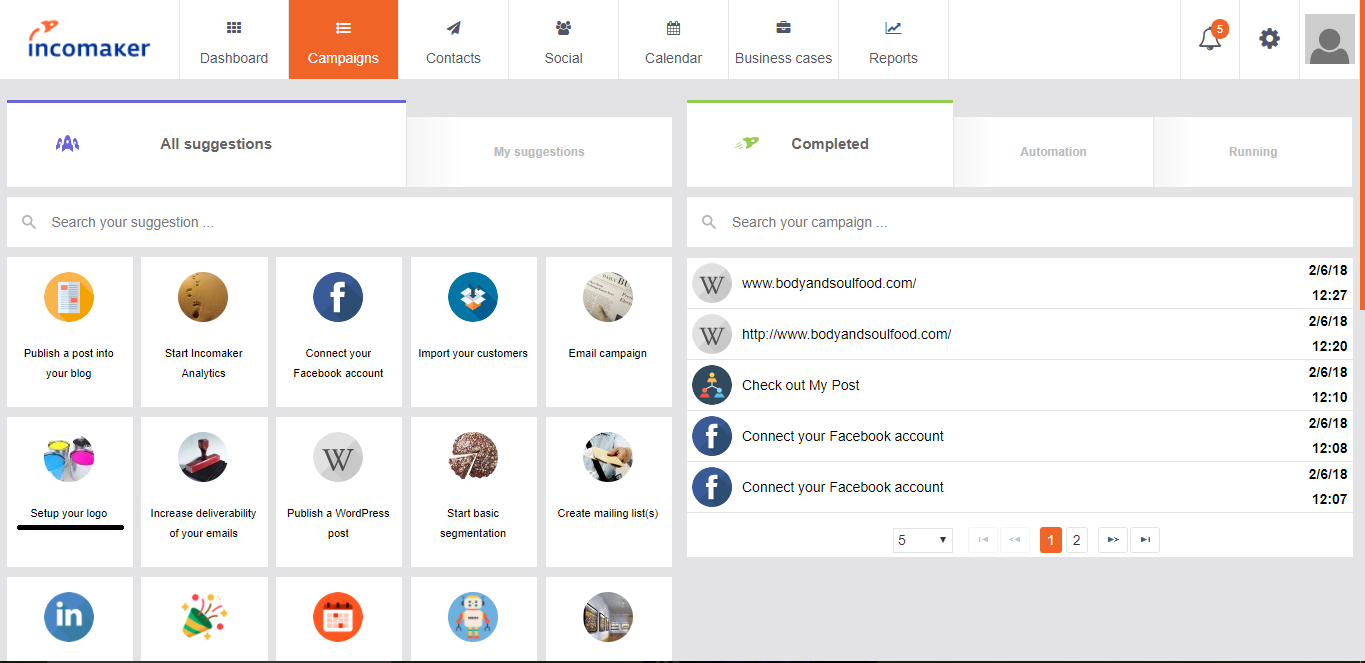
Task: Open the Reports menu item
Action: click(893, 40)
